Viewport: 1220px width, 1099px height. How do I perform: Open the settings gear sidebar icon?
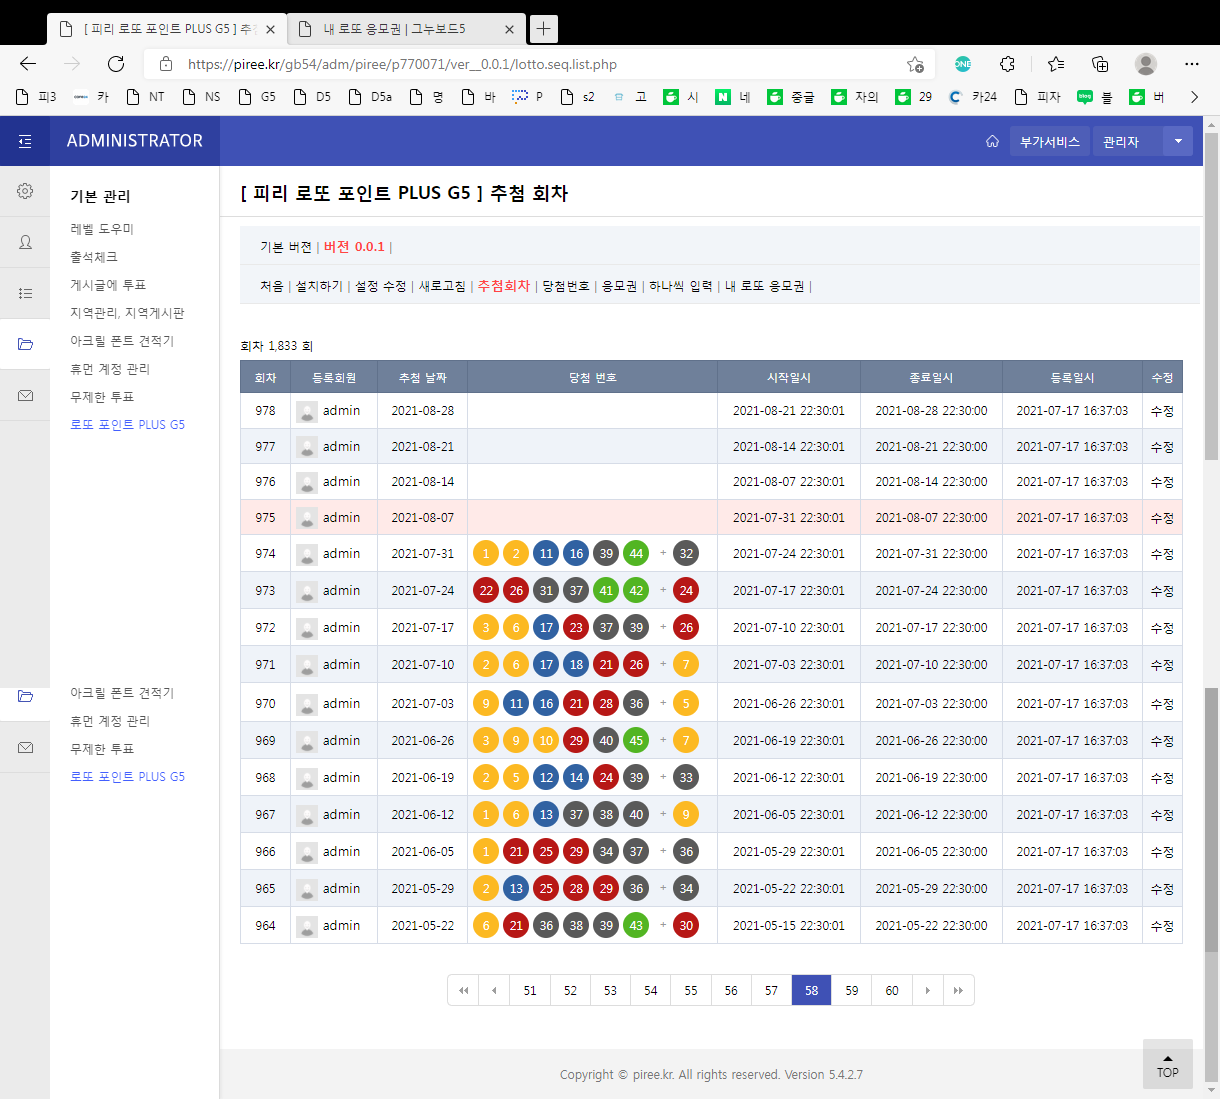coord(25,191)
